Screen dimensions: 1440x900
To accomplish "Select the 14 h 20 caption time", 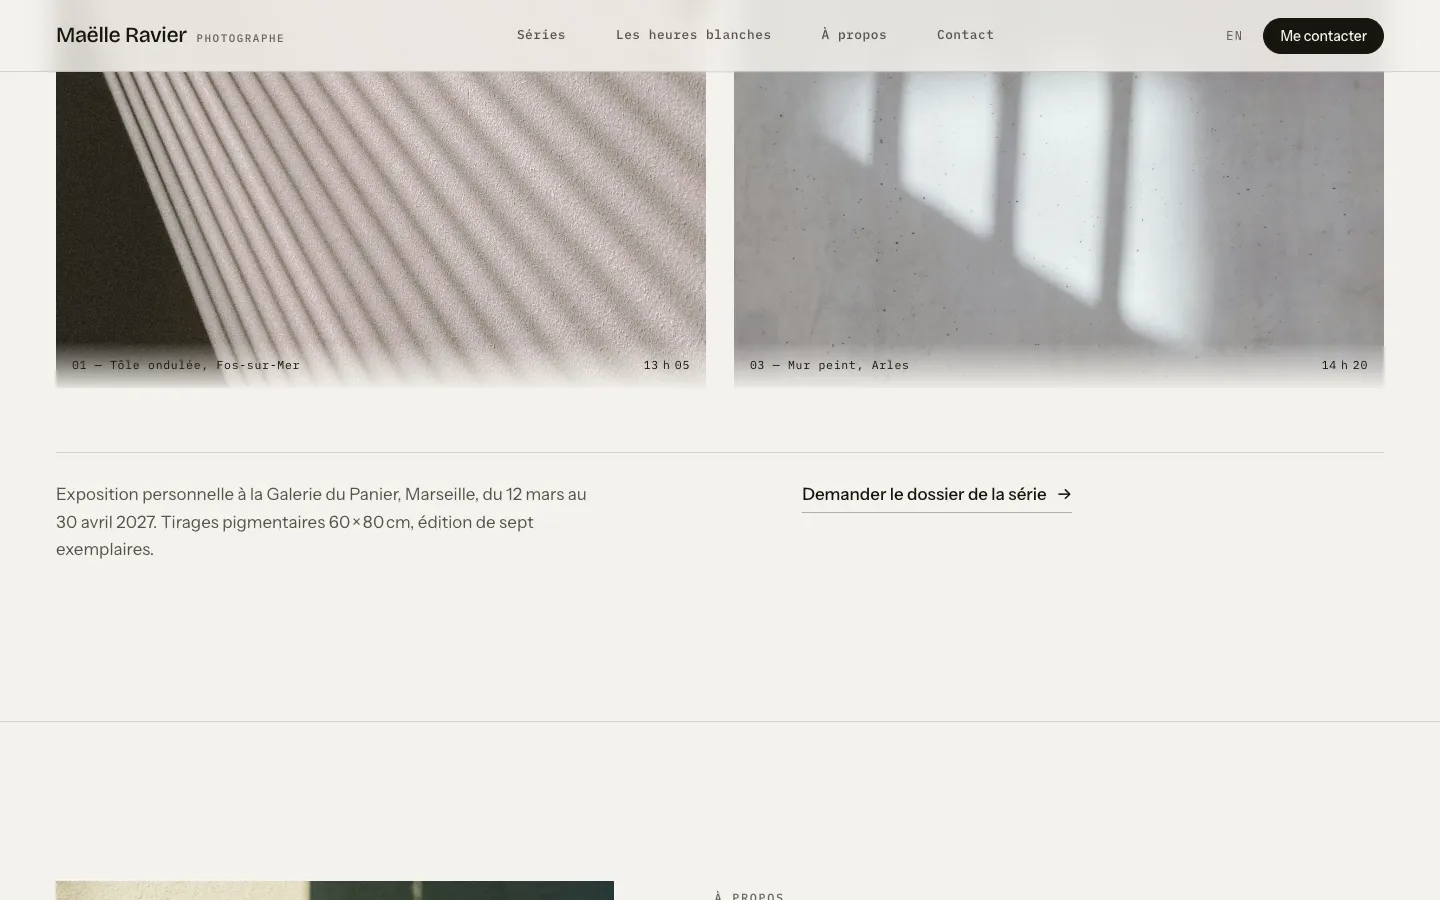I will [1345, 365].
